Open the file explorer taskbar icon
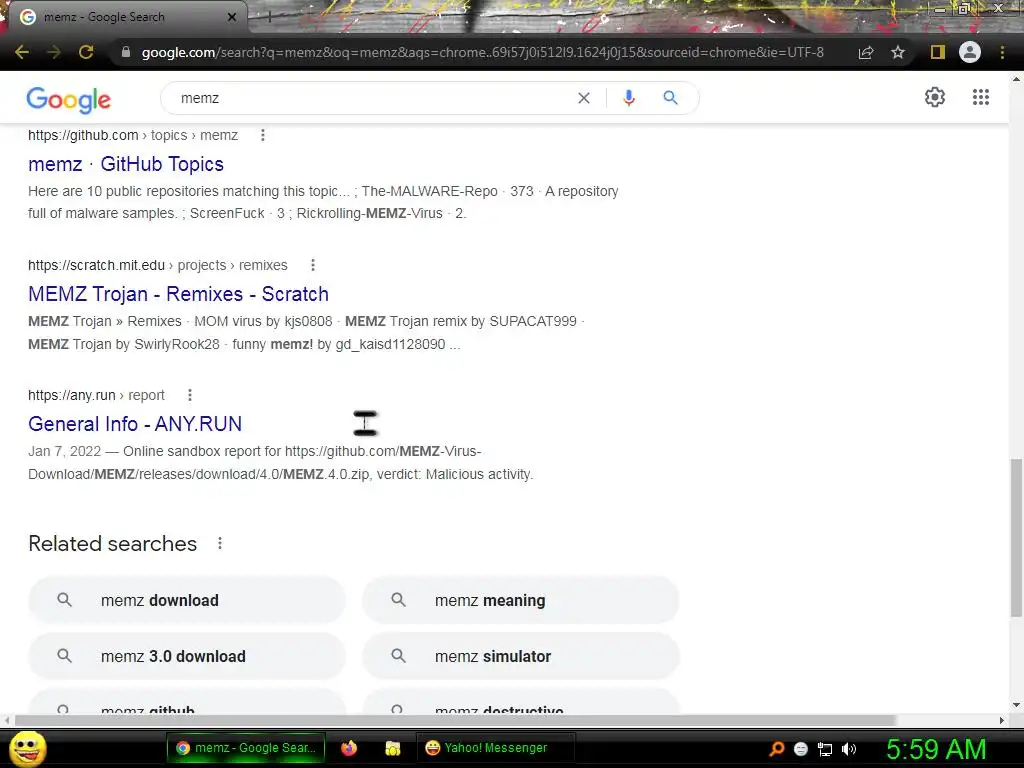Screen dimensions: 1024x768 pos(392,748)
